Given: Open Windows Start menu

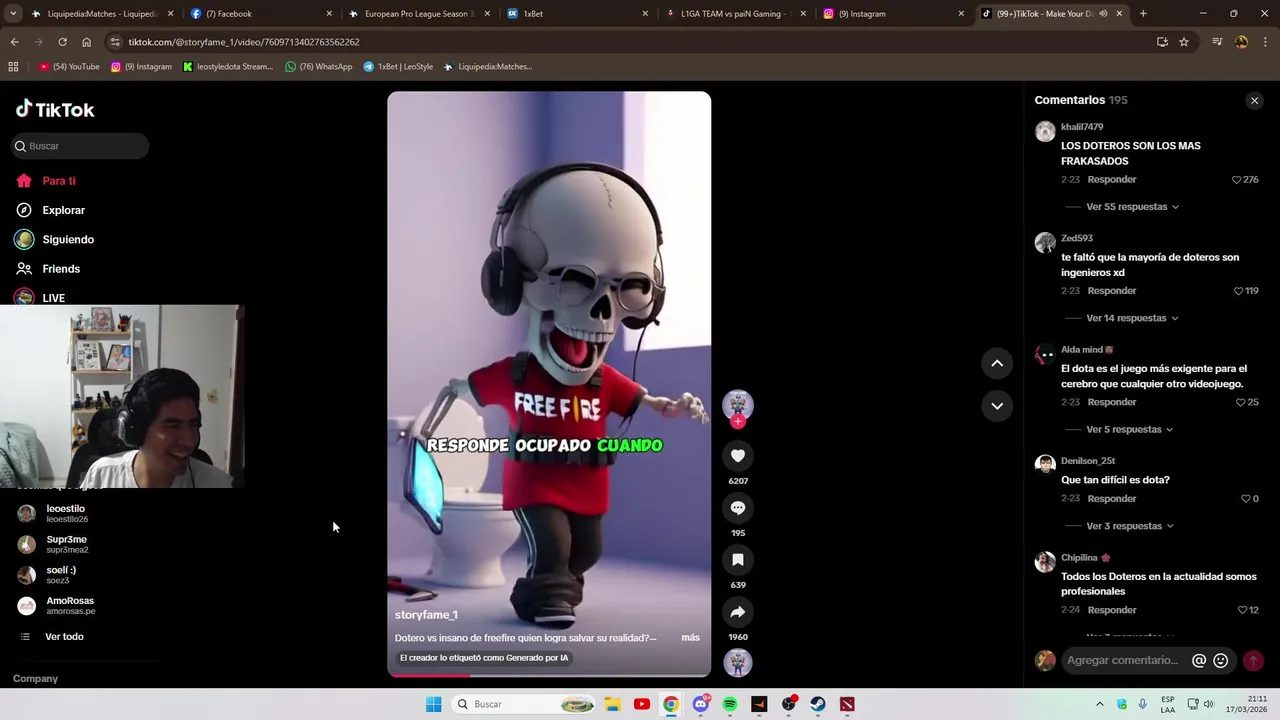Looking at the screenshot, I should tap(433, 704).
